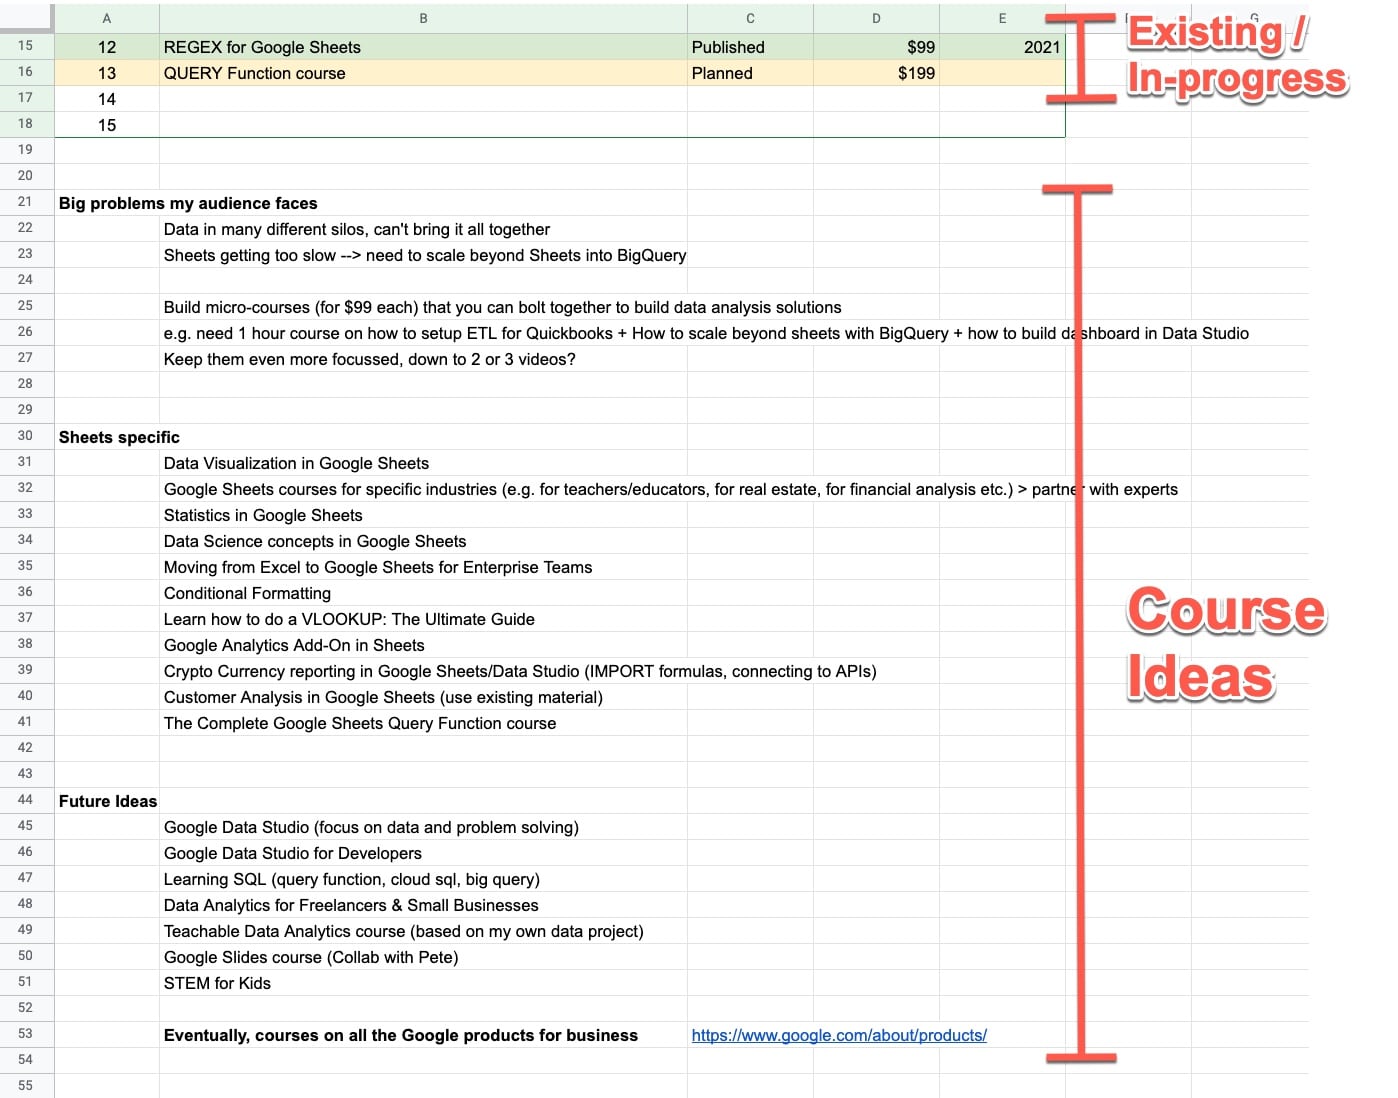Image resolution: width=1398 pixels, height=1098 pixels.
Task: Click the '$199' price cell
Action: click(x=876, y=73)
